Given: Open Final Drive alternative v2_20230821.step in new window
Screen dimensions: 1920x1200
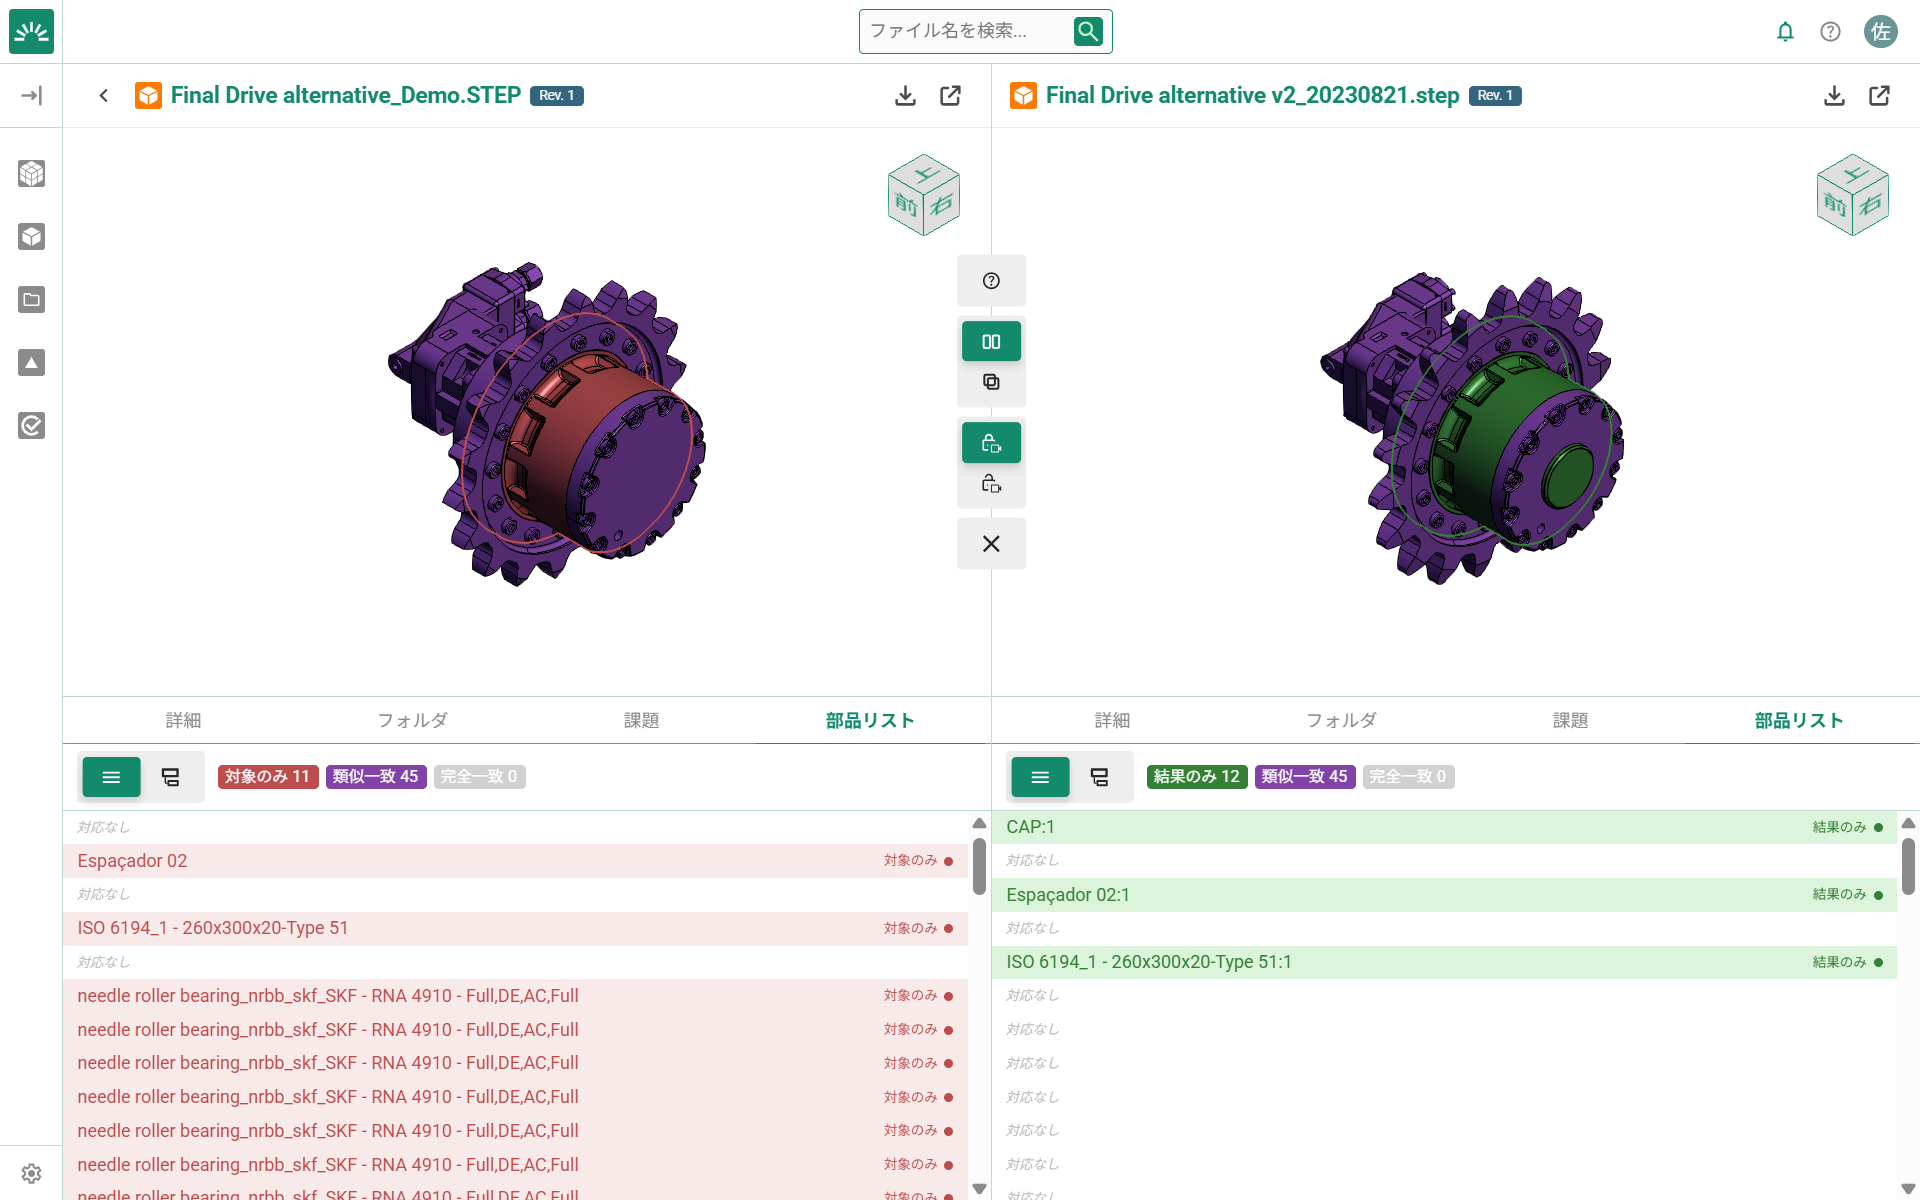Looking at the screenshot, I should point(1879,96).
